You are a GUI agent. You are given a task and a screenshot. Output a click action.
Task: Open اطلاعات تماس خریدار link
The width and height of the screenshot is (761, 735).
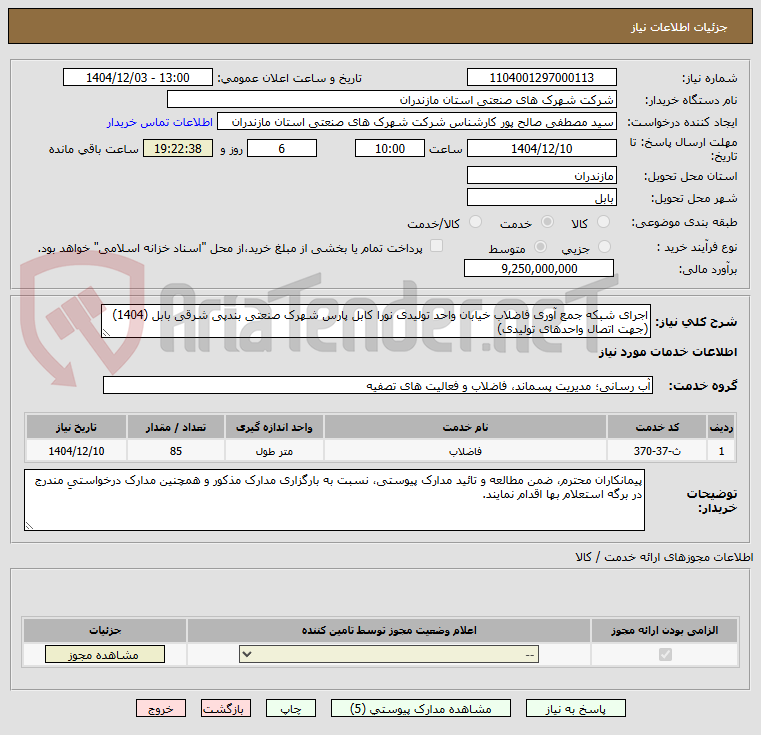[x=160, y=122]
